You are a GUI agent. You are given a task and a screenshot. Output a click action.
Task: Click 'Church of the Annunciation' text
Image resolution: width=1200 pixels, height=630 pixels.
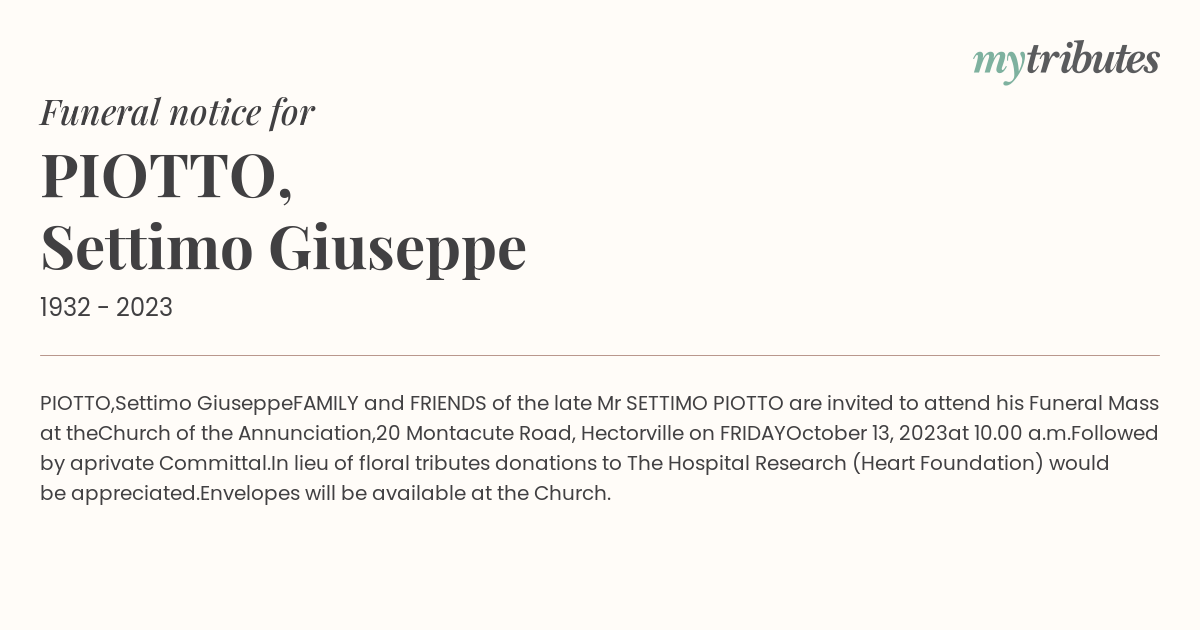tap(236, 434)
